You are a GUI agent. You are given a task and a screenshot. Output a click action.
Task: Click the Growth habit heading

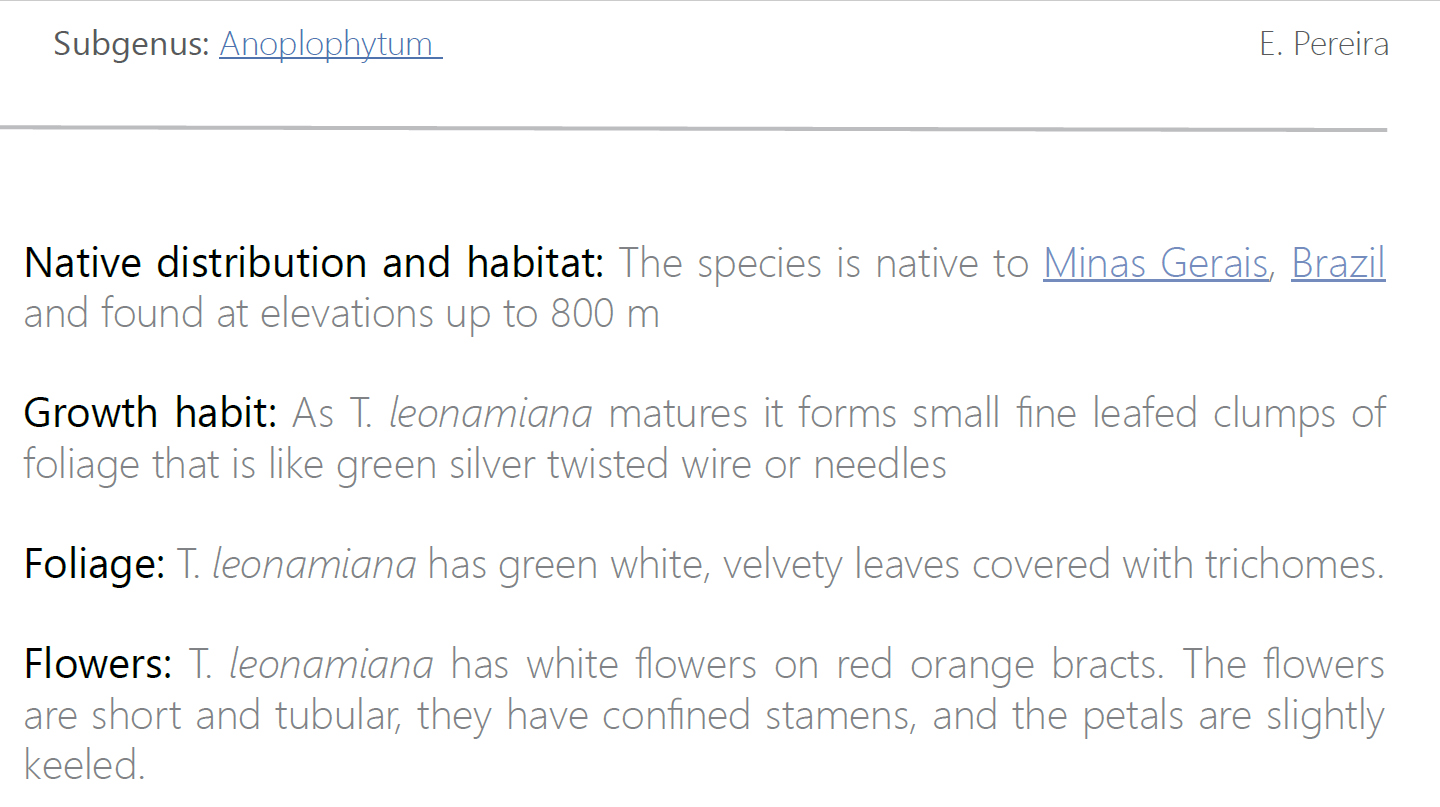(x=150, y=413)
